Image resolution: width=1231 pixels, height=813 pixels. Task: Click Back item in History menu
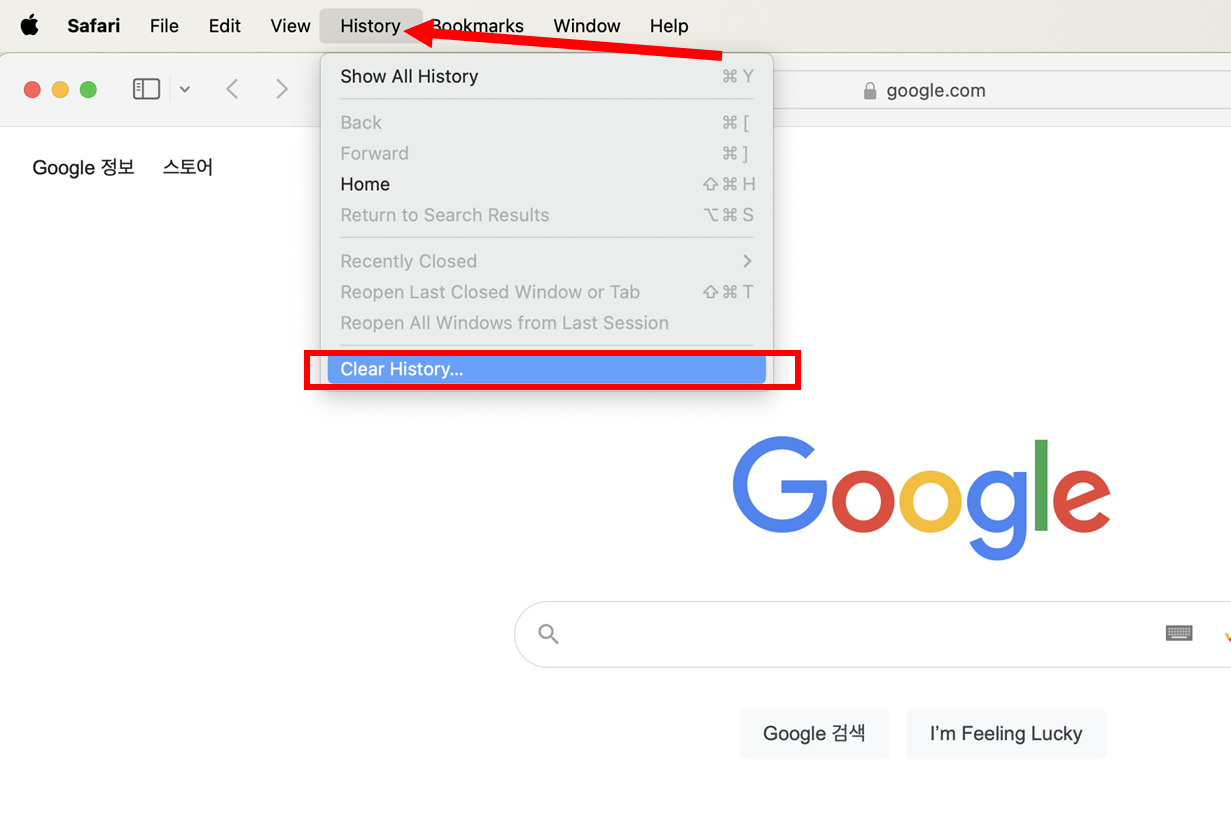point(547,122)
